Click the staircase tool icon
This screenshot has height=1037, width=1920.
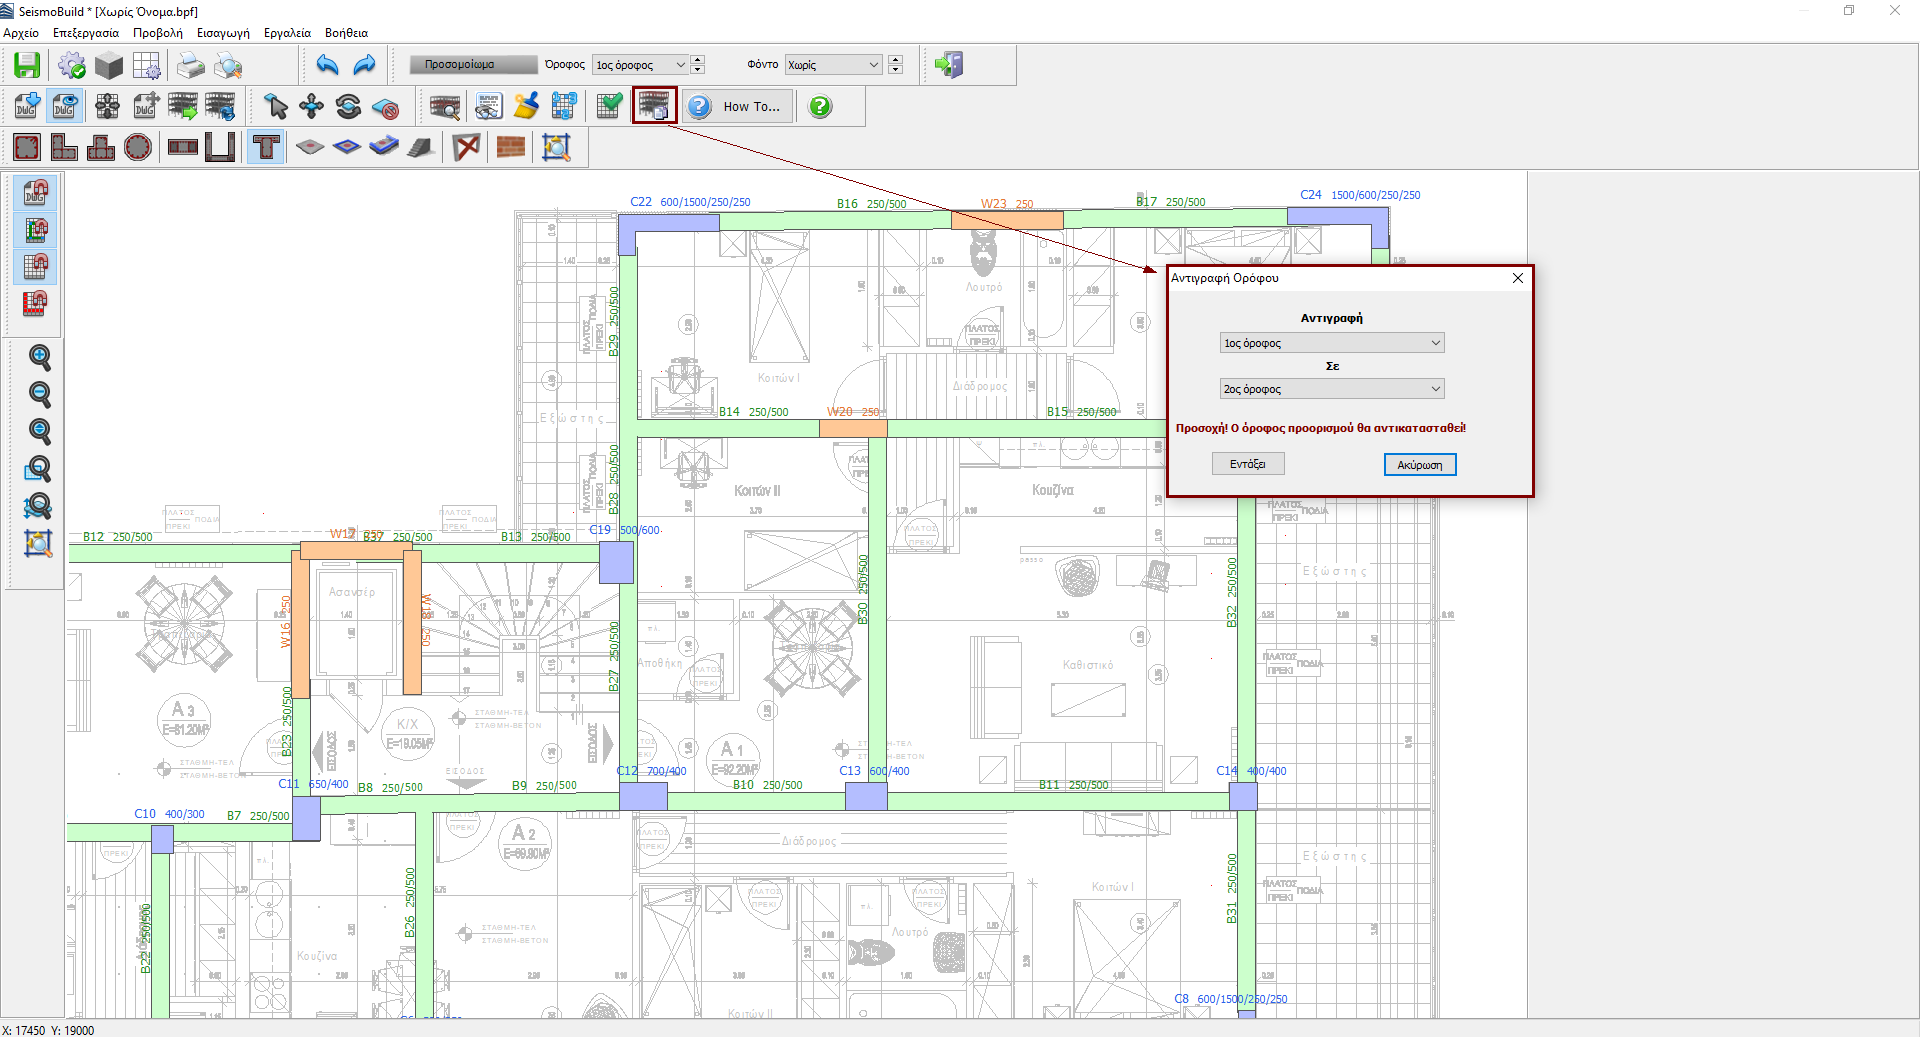click(421, 148)
